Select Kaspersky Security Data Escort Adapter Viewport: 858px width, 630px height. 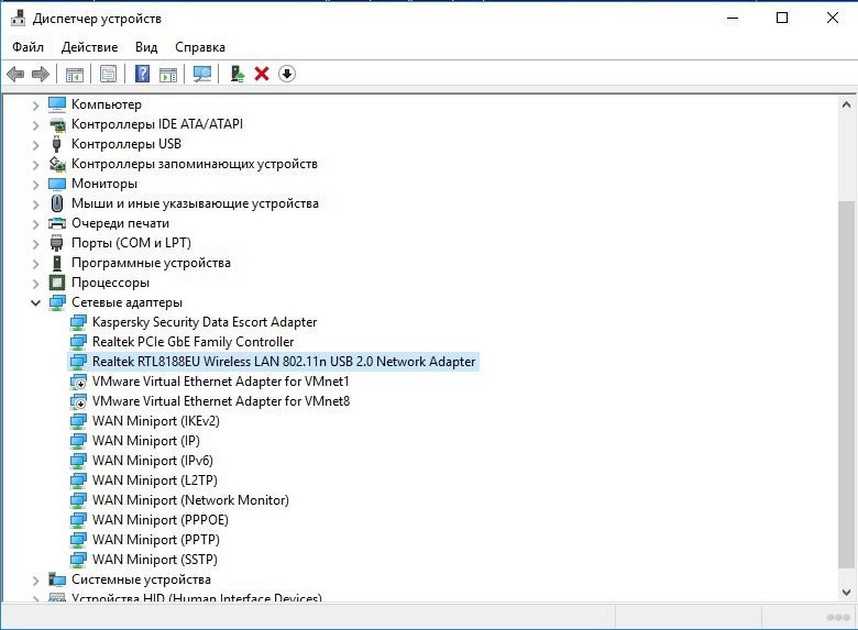coord(204,322)
